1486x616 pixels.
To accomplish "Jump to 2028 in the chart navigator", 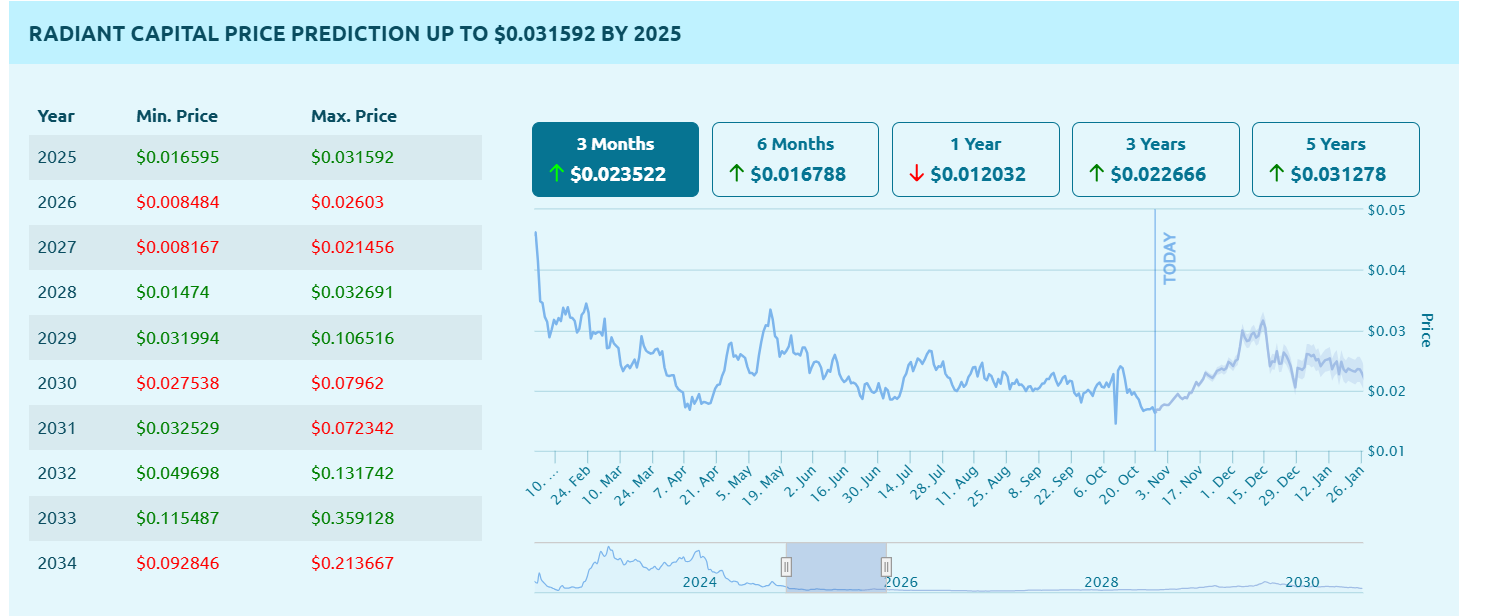I will [x=1101, y=582].
